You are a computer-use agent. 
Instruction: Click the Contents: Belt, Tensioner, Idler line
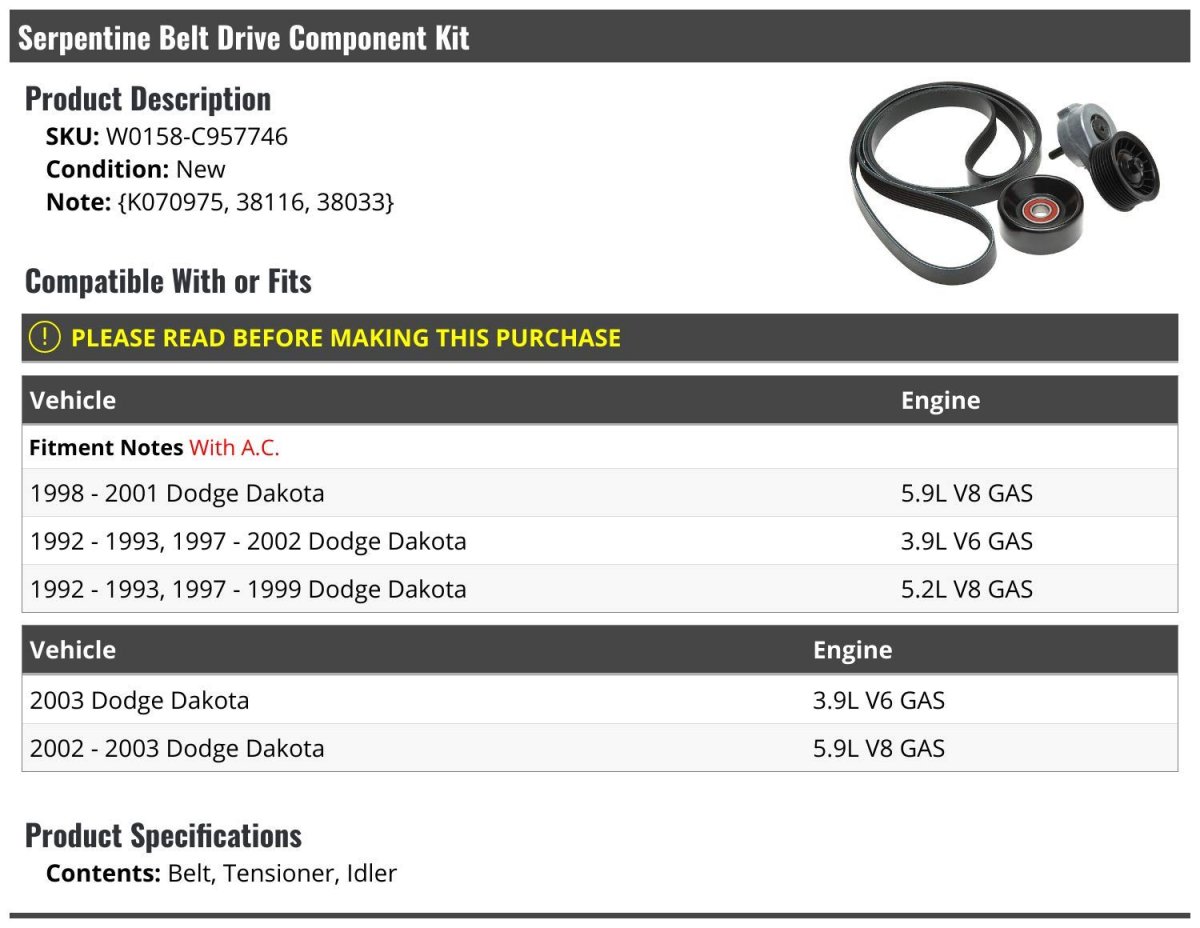tap(221, 873)
